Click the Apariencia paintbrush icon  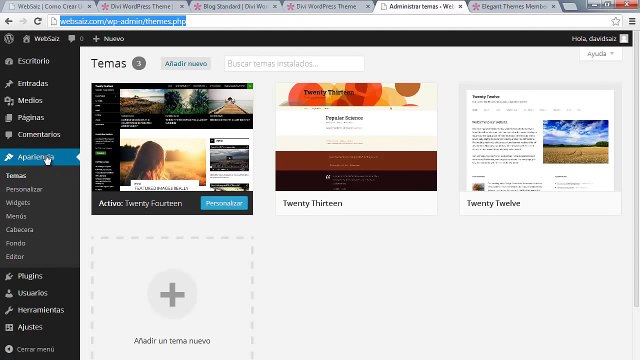[x=9, y=157]
